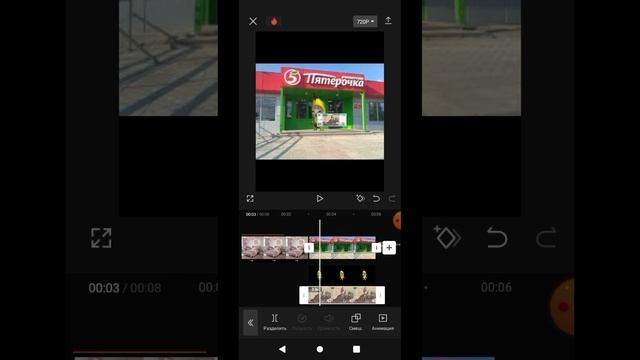Tap the Android home circle button
This screenshot has height=360, width=640.
[320, 349]
